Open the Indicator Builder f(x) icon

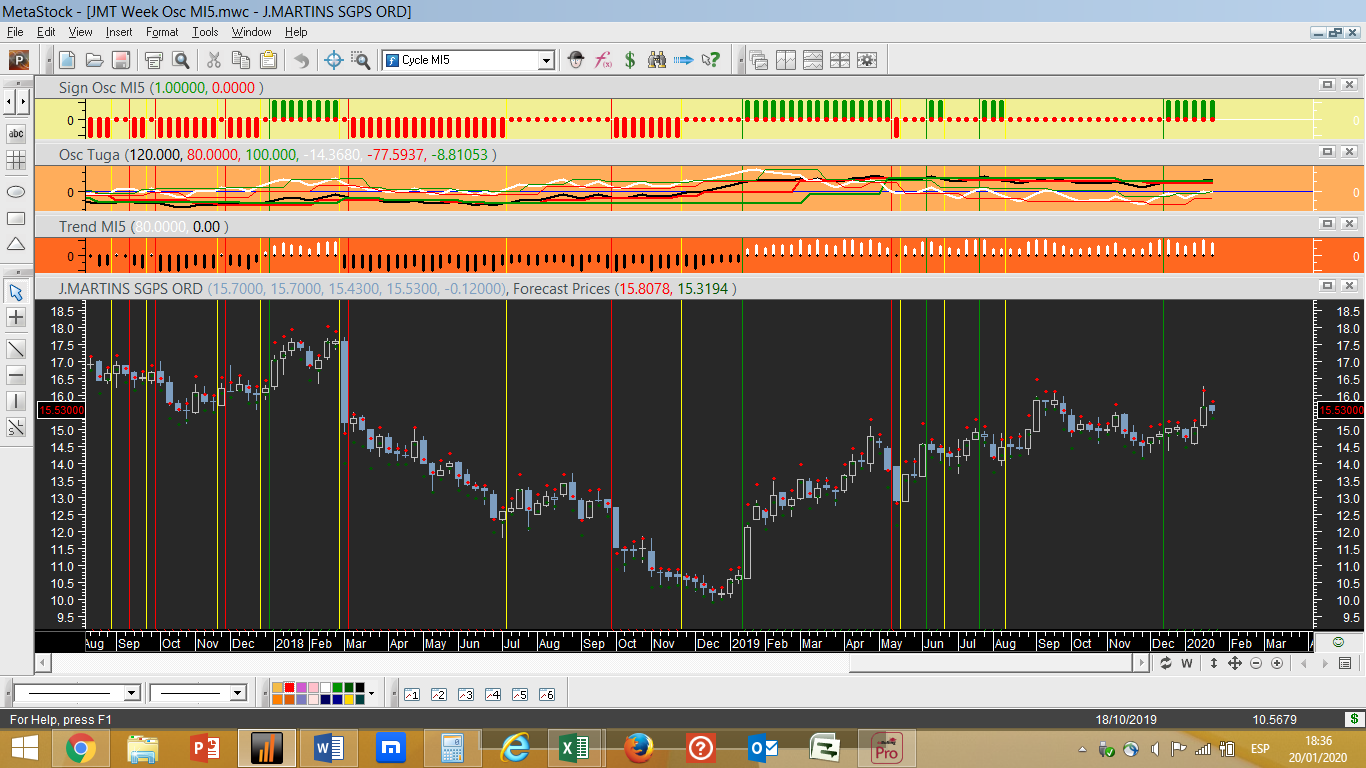coord(603,60)
